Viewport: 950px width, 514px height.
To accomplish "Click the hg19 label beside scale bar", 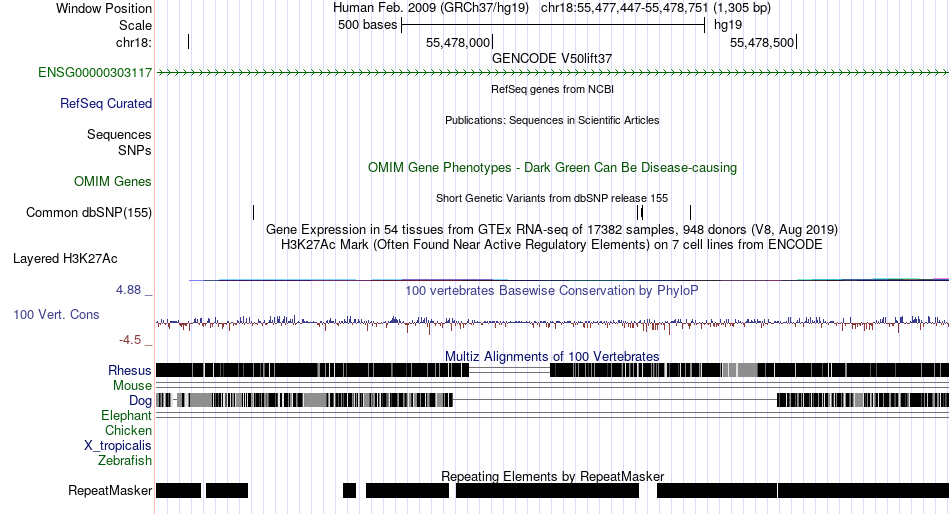I will (728, 25).
